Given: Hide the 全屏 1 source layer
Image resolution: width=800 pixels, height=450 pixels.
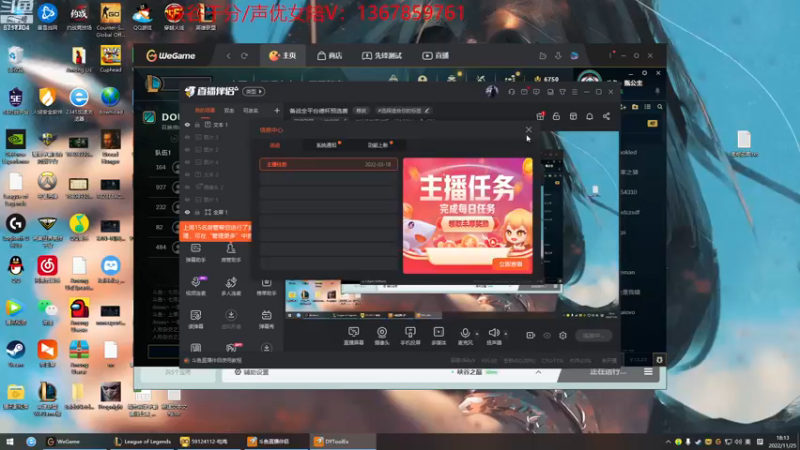Looking at the screenshot, I should pos(187,212).
